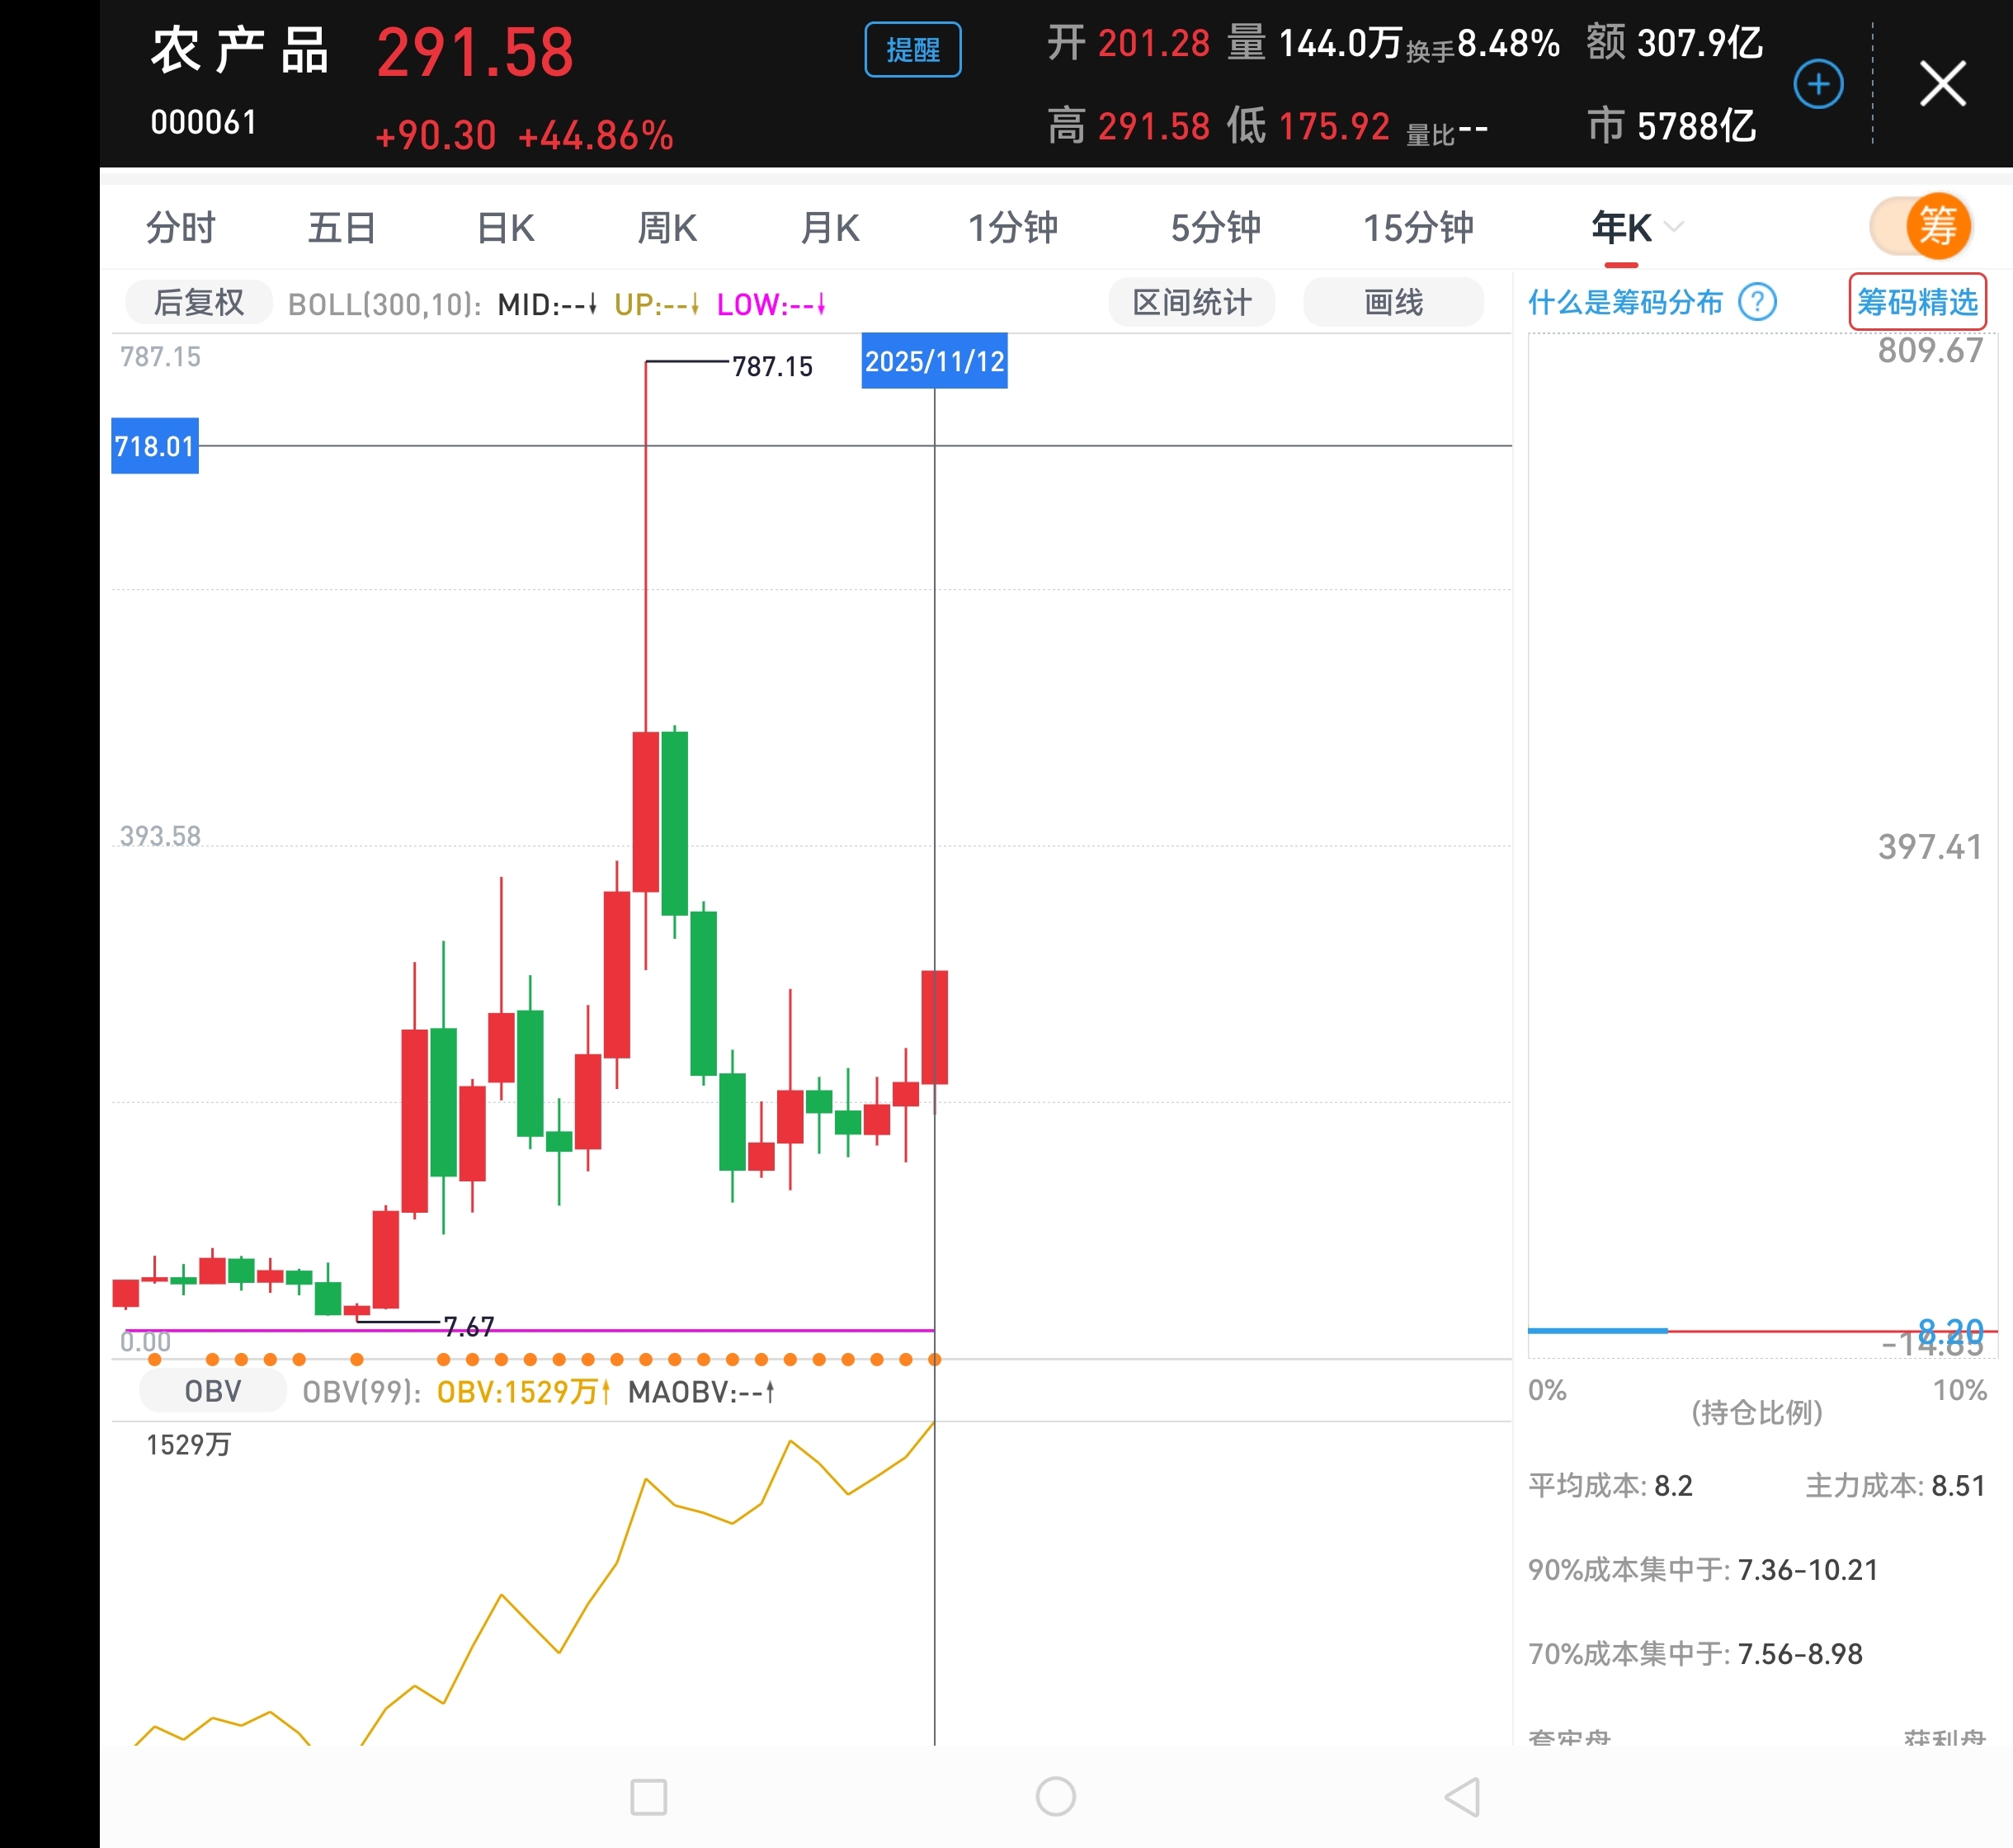The width and height of the screenshot is (2013, 1848).
Task: Expand the 年K period dropdown arrow
Action: [x=1675, y=227]
